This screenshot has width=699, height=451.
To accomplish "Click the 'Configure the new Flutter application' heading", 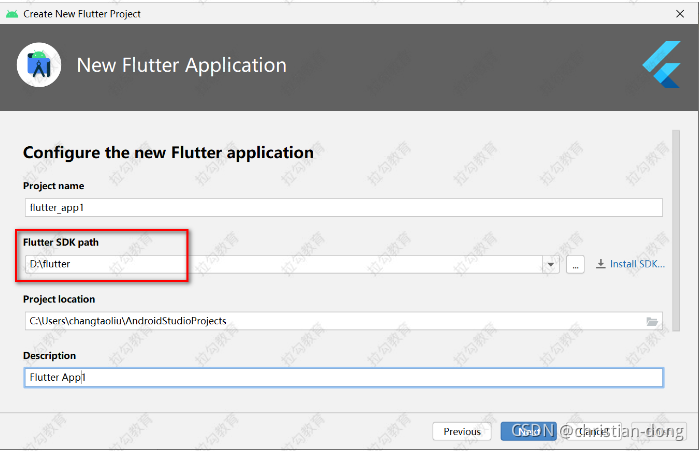I will (168, 152).
